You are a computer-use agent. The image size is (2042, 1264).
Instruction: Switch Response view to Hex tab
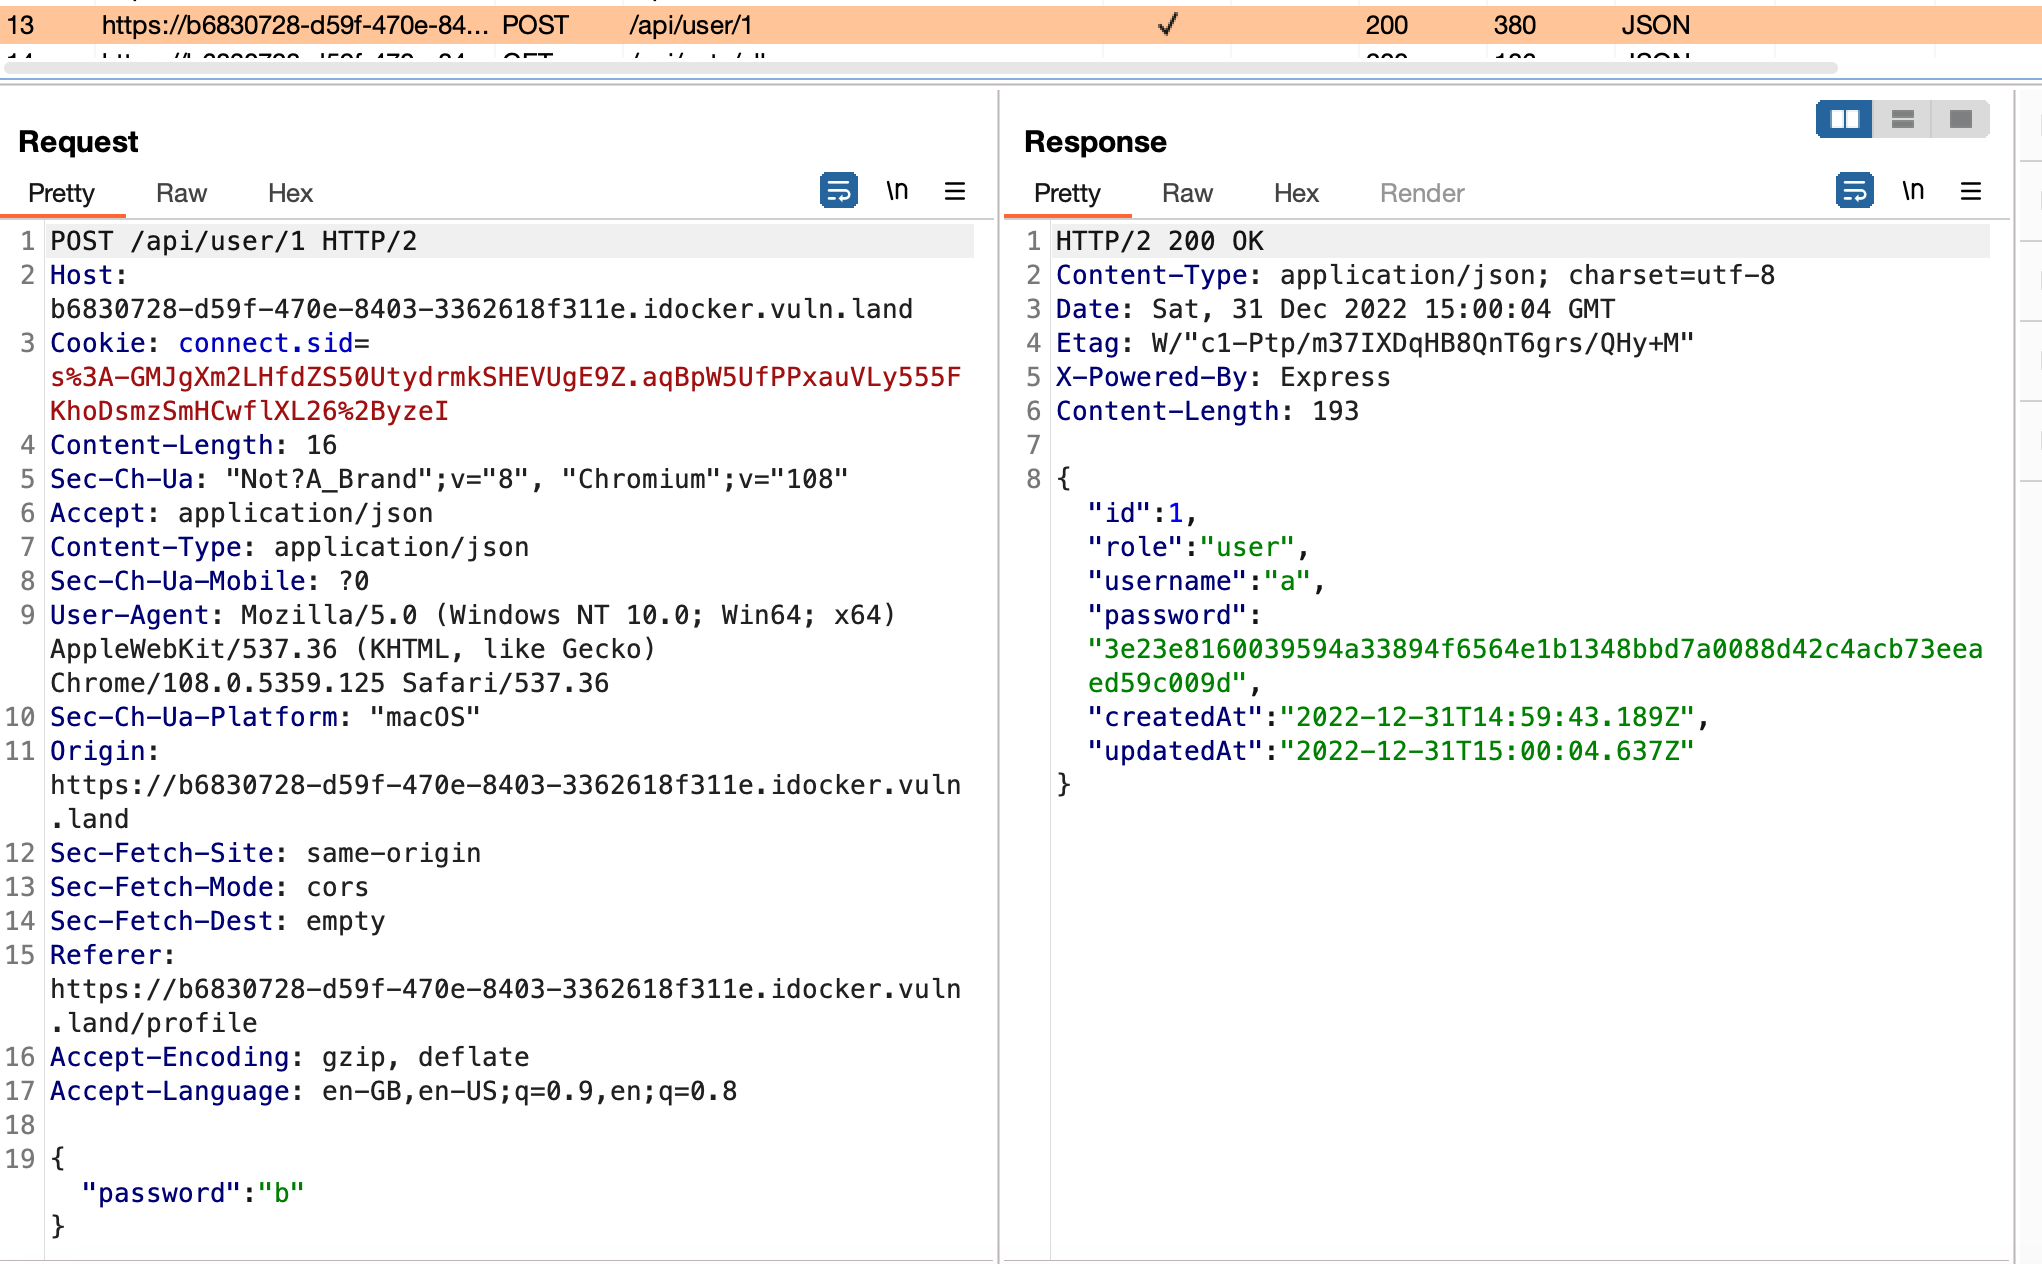[1296, 193]
